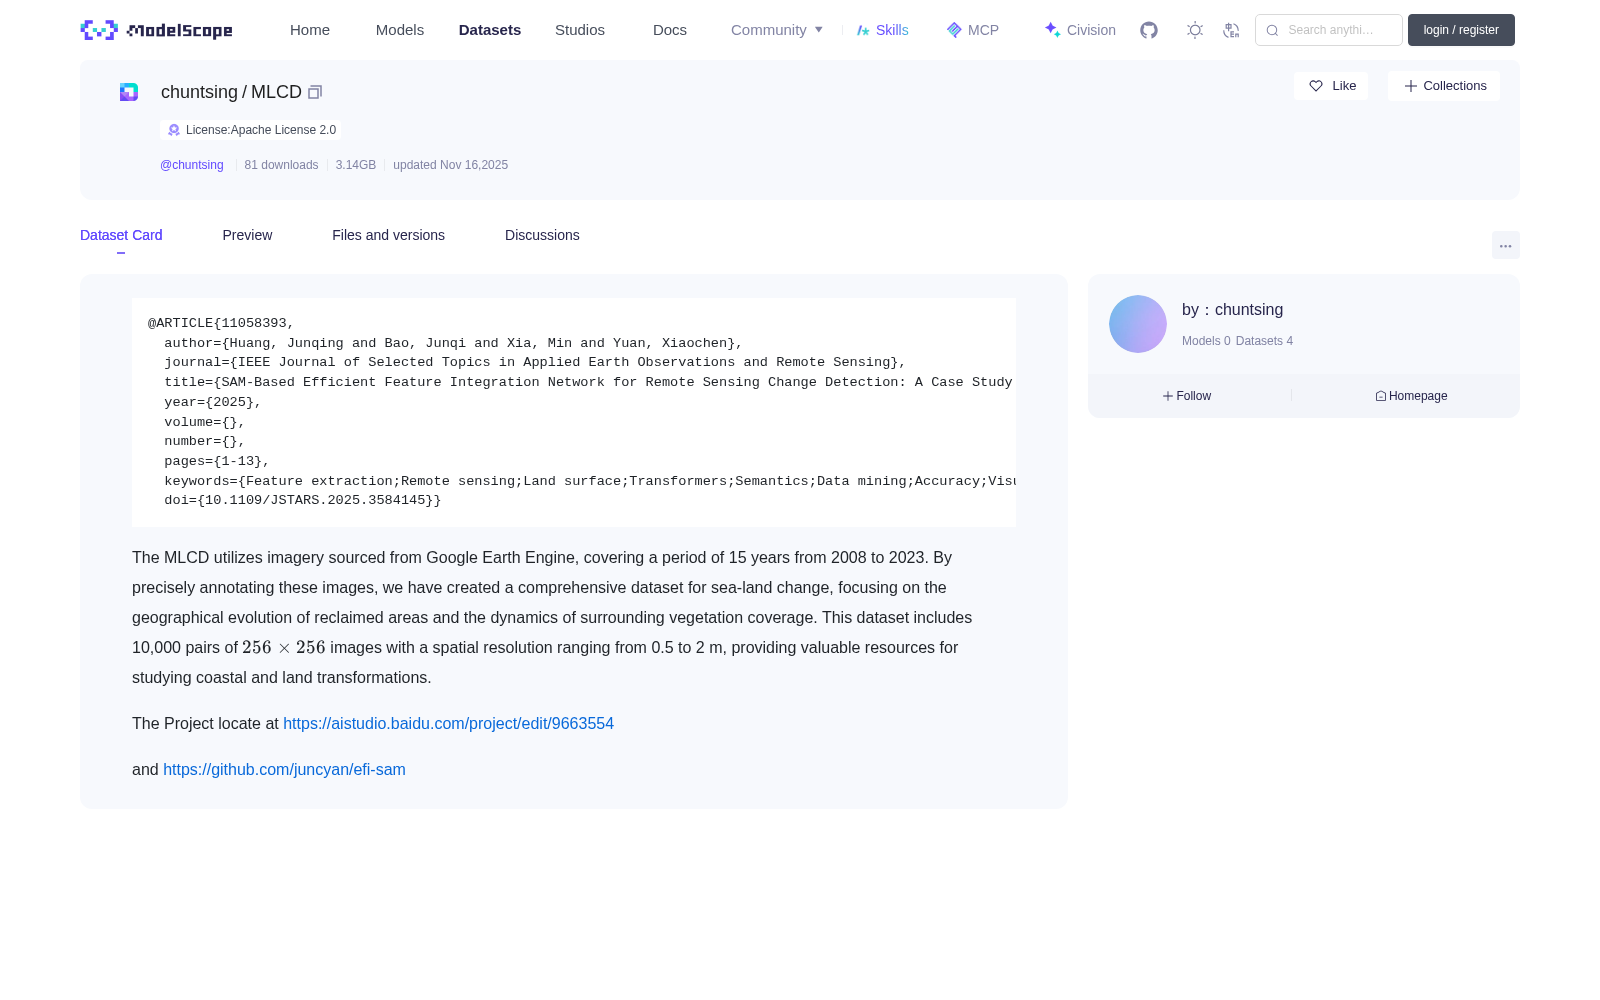This screenshot has width=1600, height=1000.
Task: Click the 'Models 0' count
Action: coord(1206,341)
